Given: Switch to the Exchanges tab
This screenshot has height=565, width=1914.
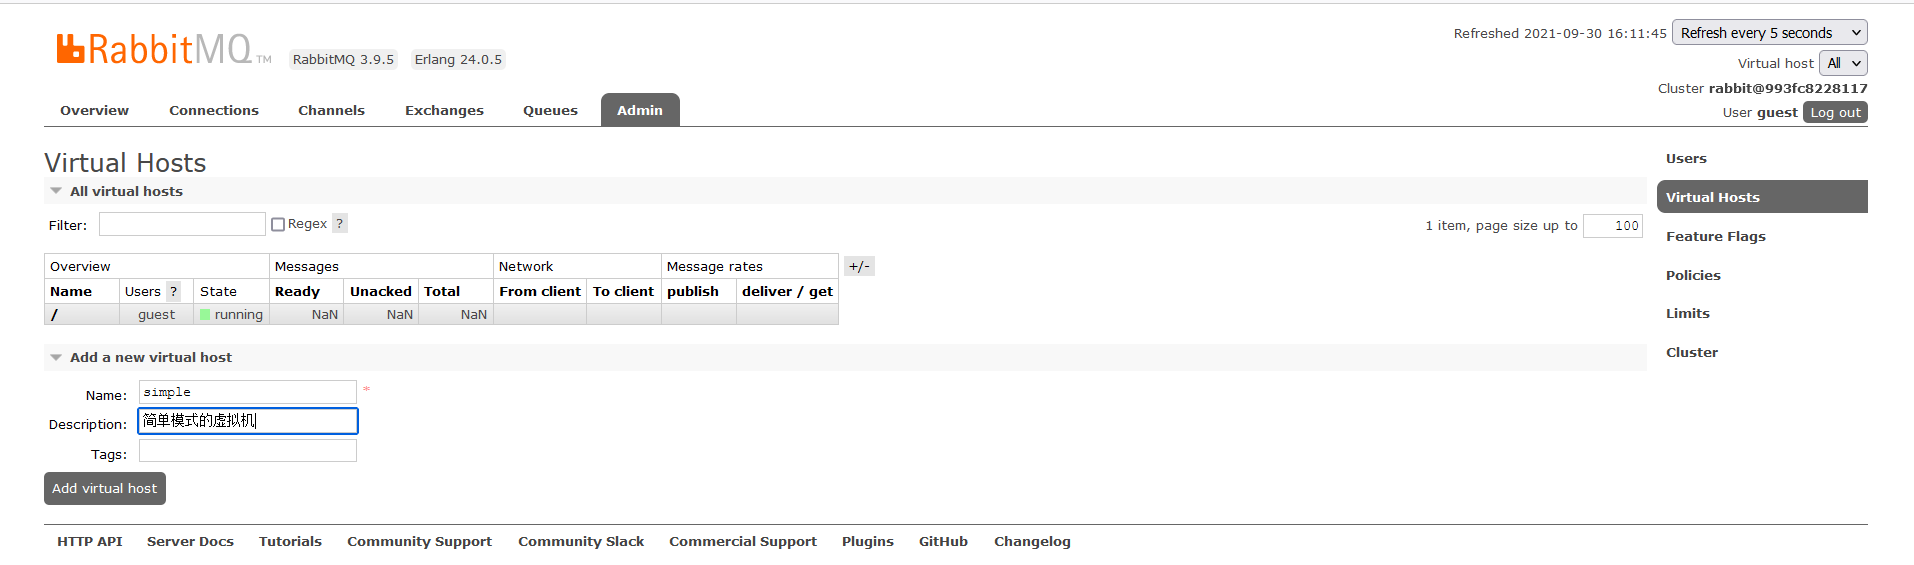Looking at the screenshot, I should click(444, 111).
